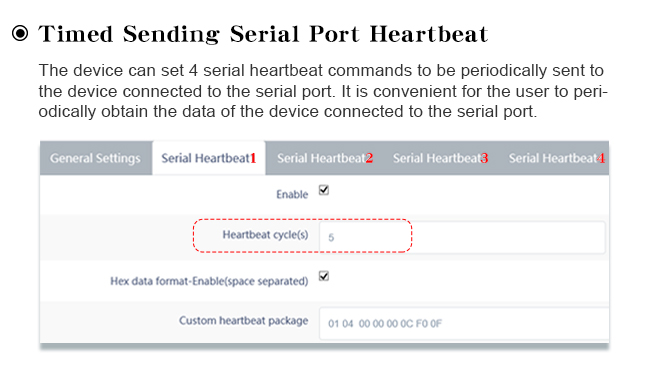This screenshot has width=650, height=366.
Task: Click the Custom heartbeat package field
Action: click(x=464, y=323)
